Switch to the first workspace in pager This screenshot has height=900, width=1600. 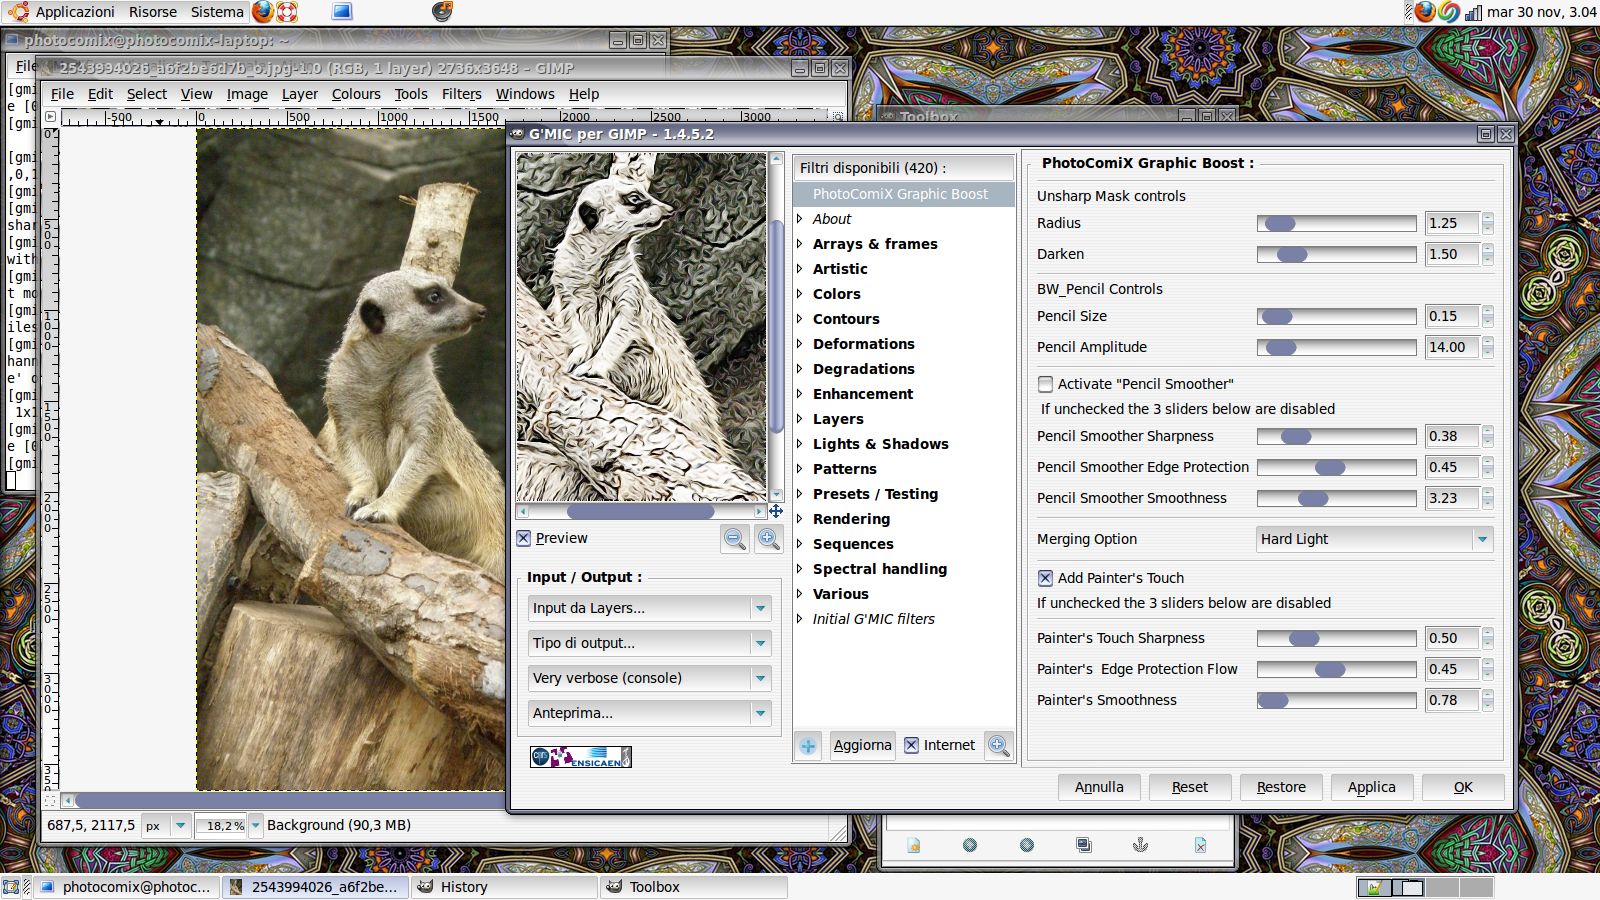1374,887
